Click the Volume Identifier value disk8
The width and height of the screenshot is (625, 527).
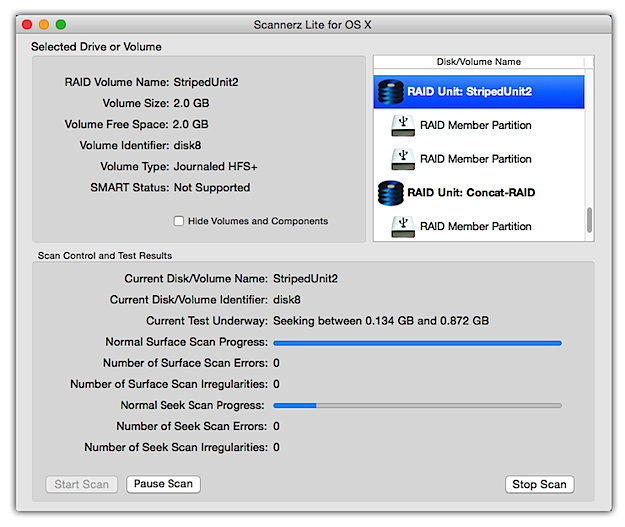(x=187, y=146)
